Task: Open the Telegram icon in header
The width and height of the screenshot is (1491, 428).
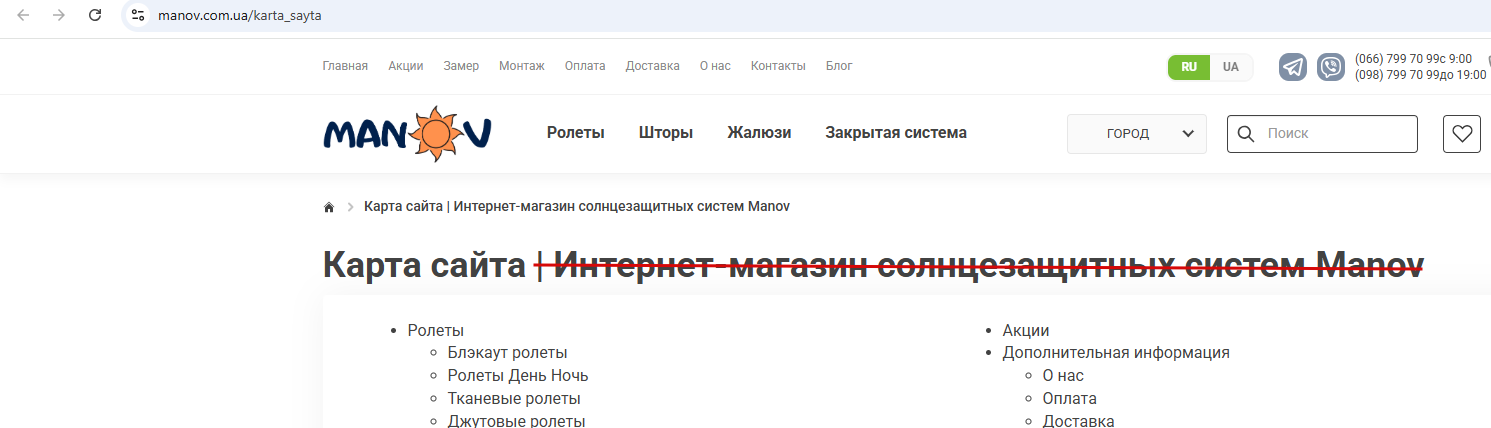Action: coord(1293,67)
